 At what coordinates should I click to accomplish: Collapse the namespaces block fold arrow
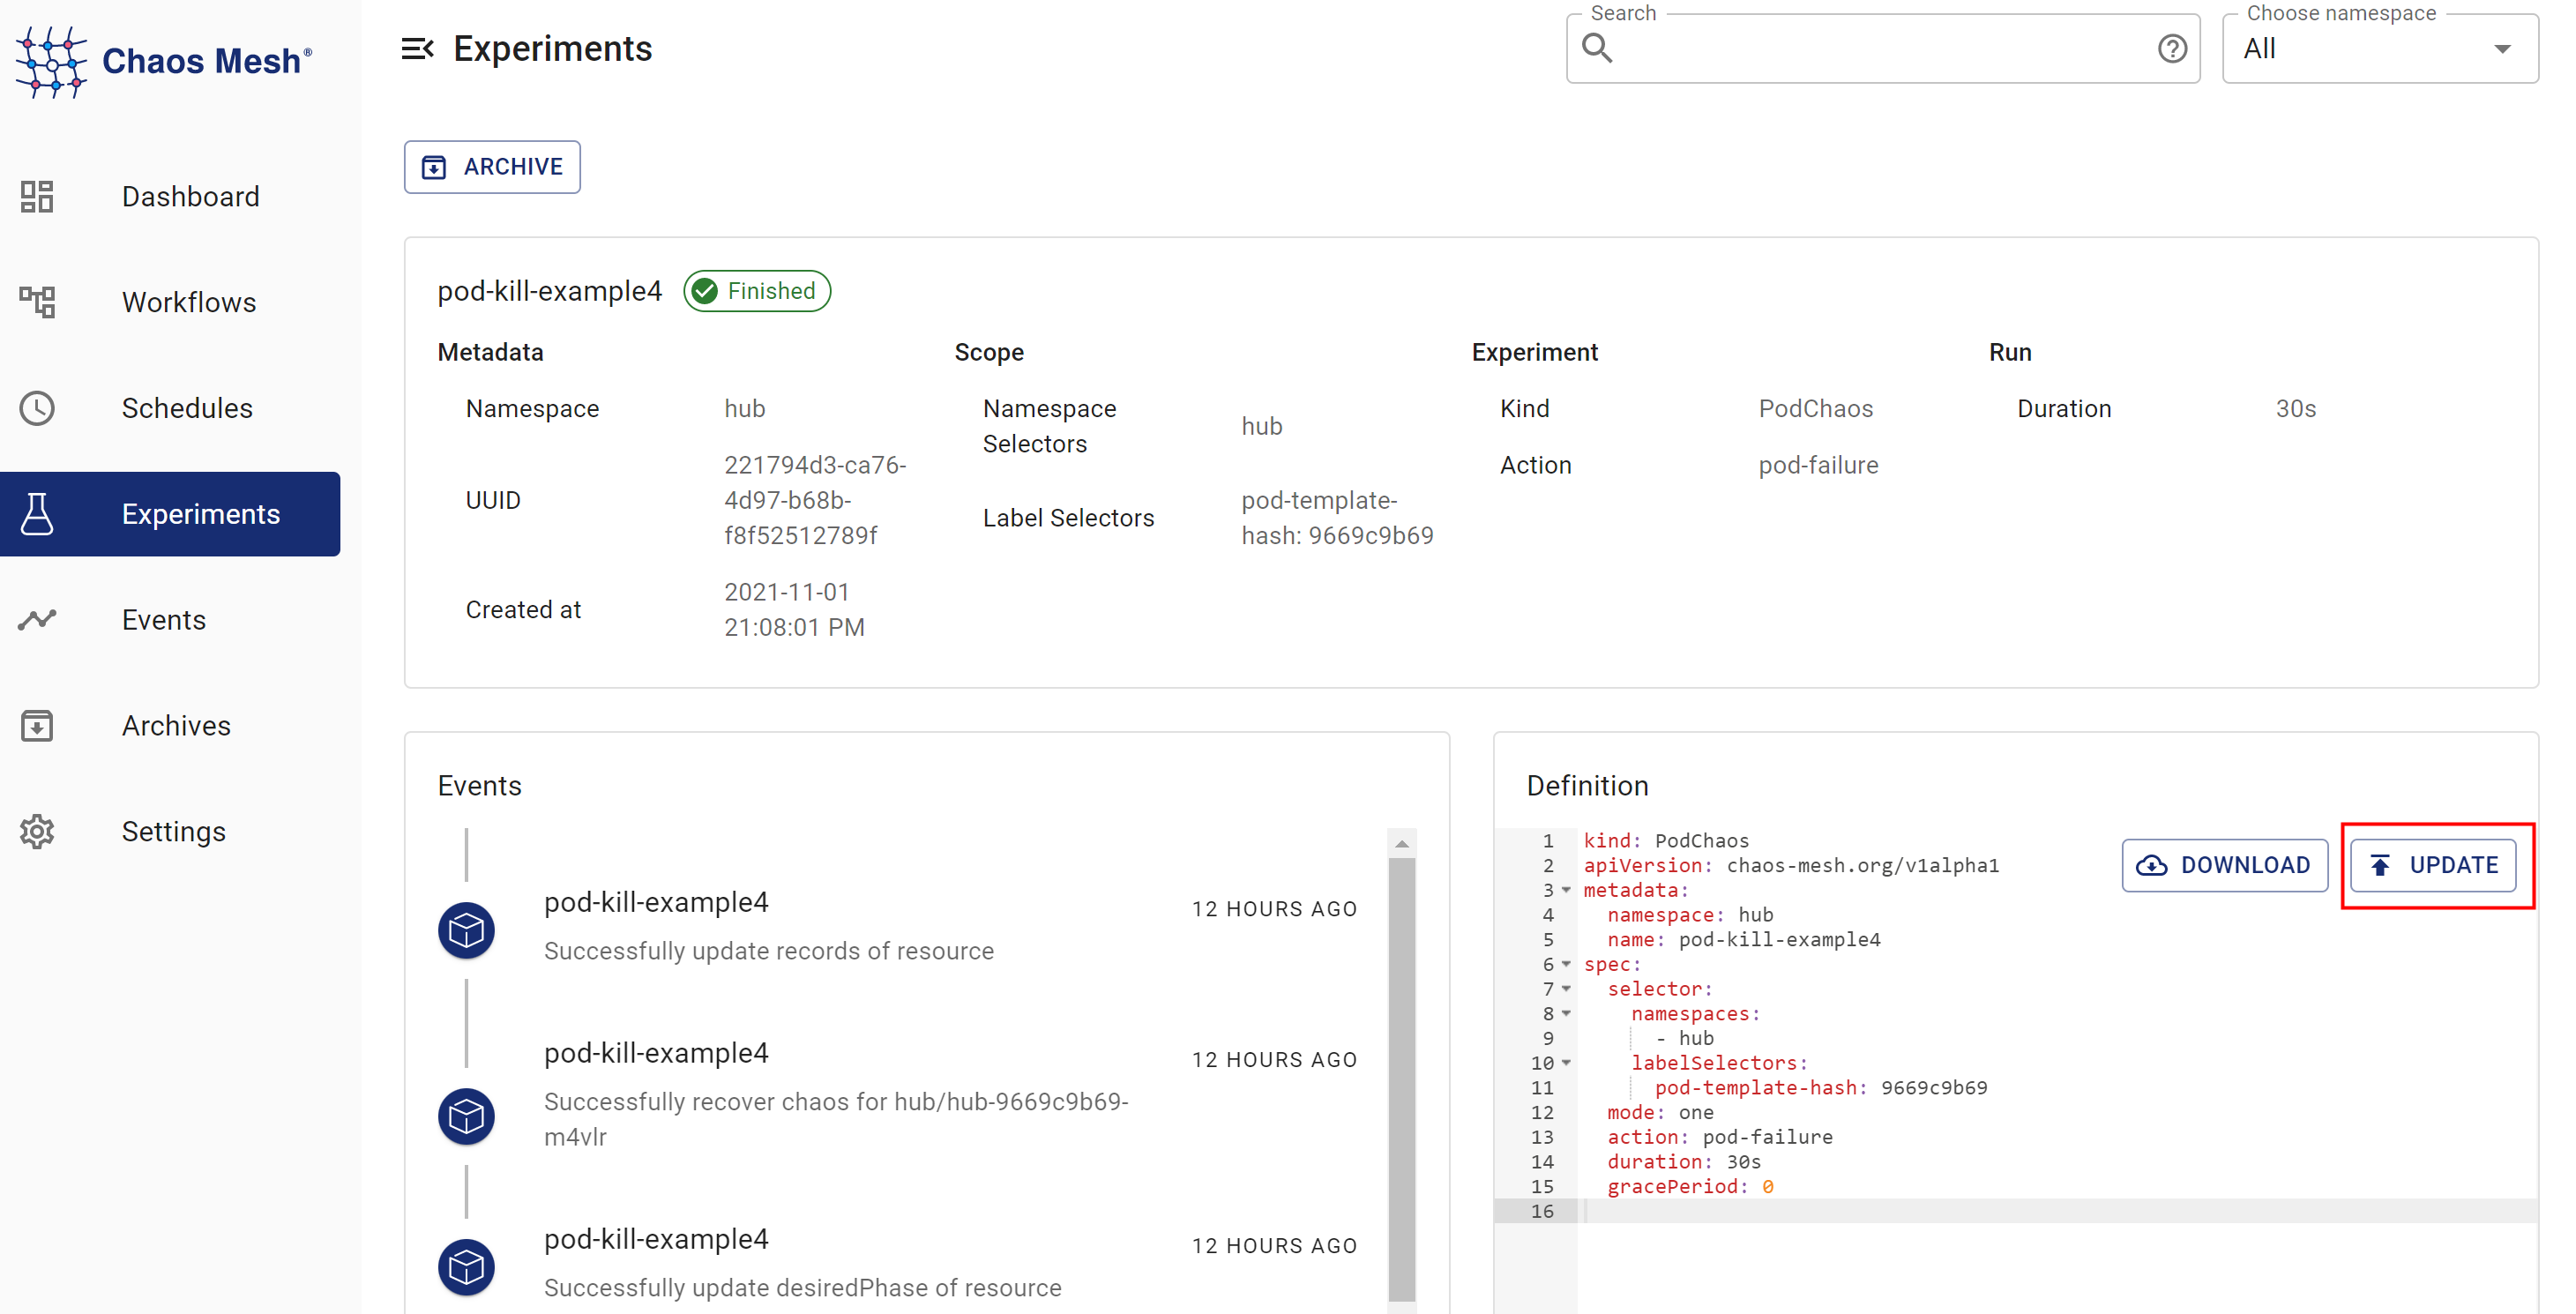click(x=1566, y=1013)
